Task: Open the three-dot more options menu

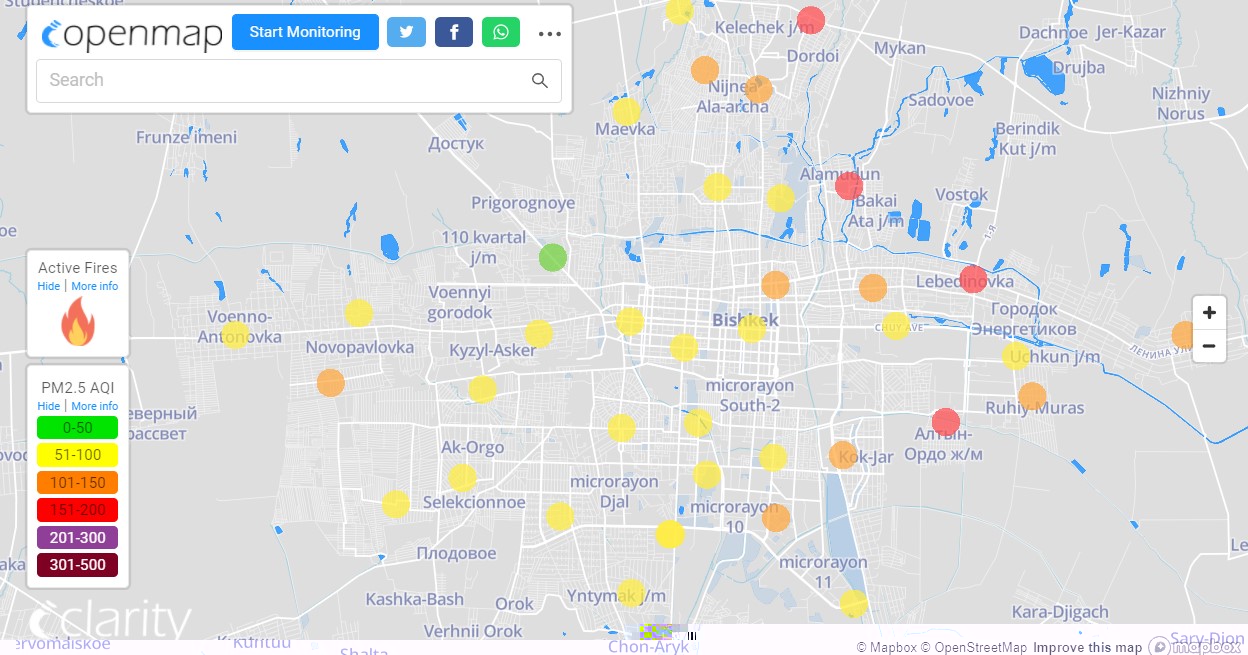Action: (549, 33)
